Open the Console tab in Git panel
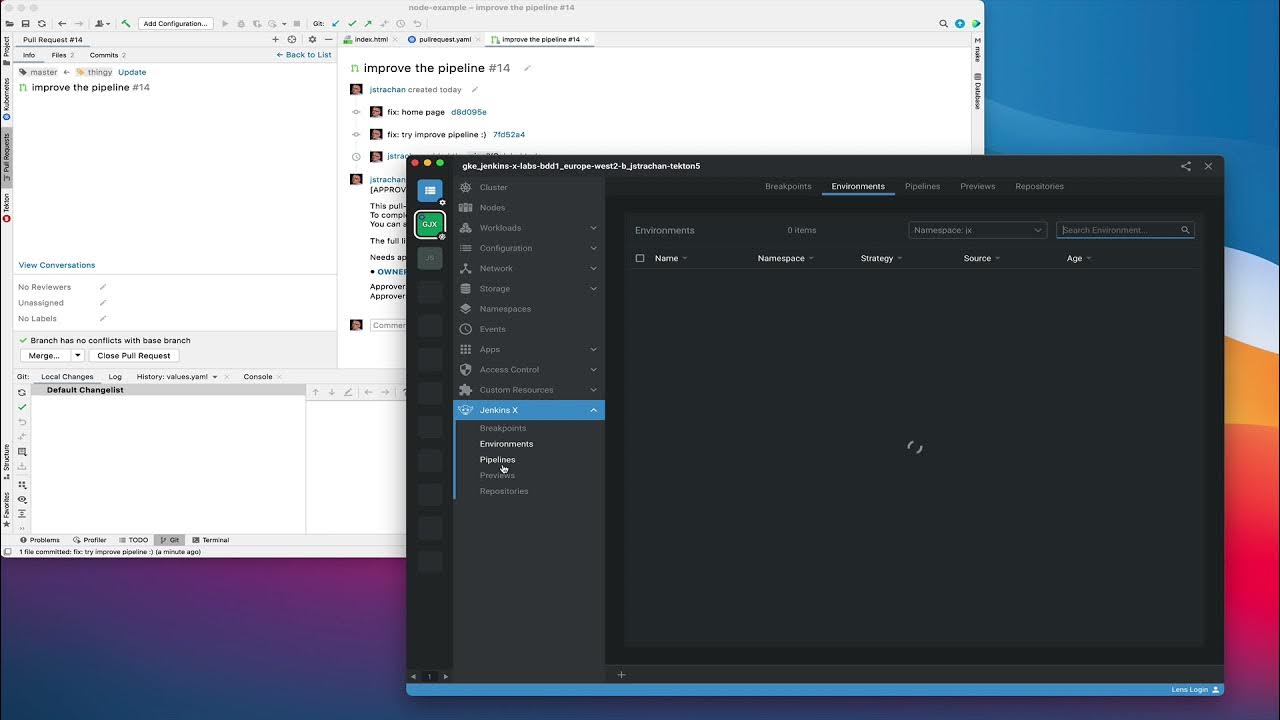The height and width of the screenshot is (720, 1280). [258, 377]
